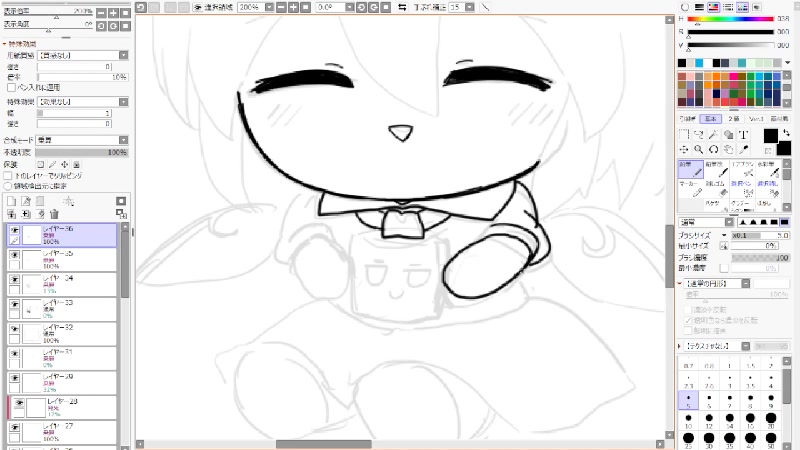Image resolution: width=800 pixels, height=450 pixels.
Task: Hide the top layer 36 eye icon
Action: click(15, 230)
